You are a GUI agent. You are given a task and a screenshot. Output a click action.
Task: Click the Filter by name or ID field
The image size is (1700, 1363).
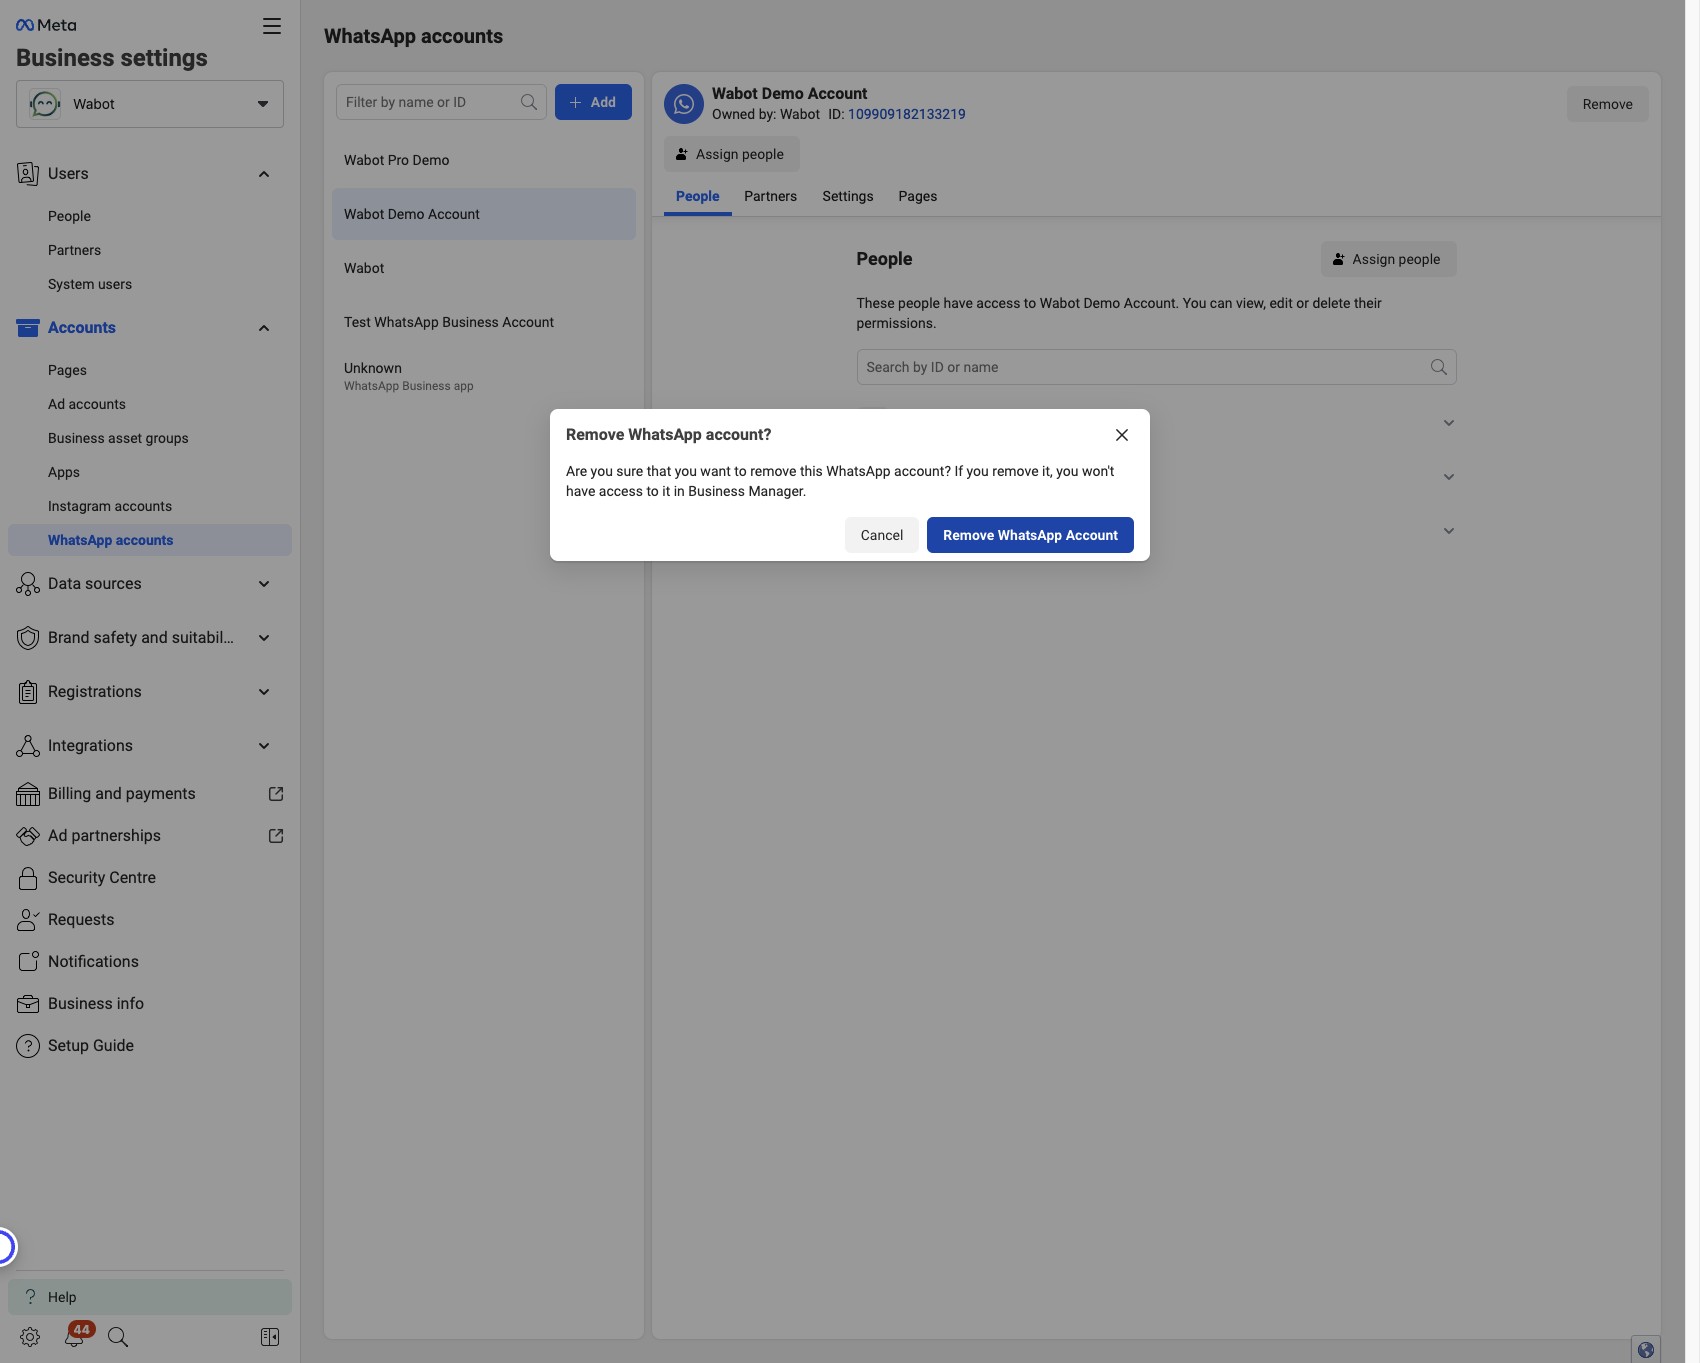pos(441,102)
